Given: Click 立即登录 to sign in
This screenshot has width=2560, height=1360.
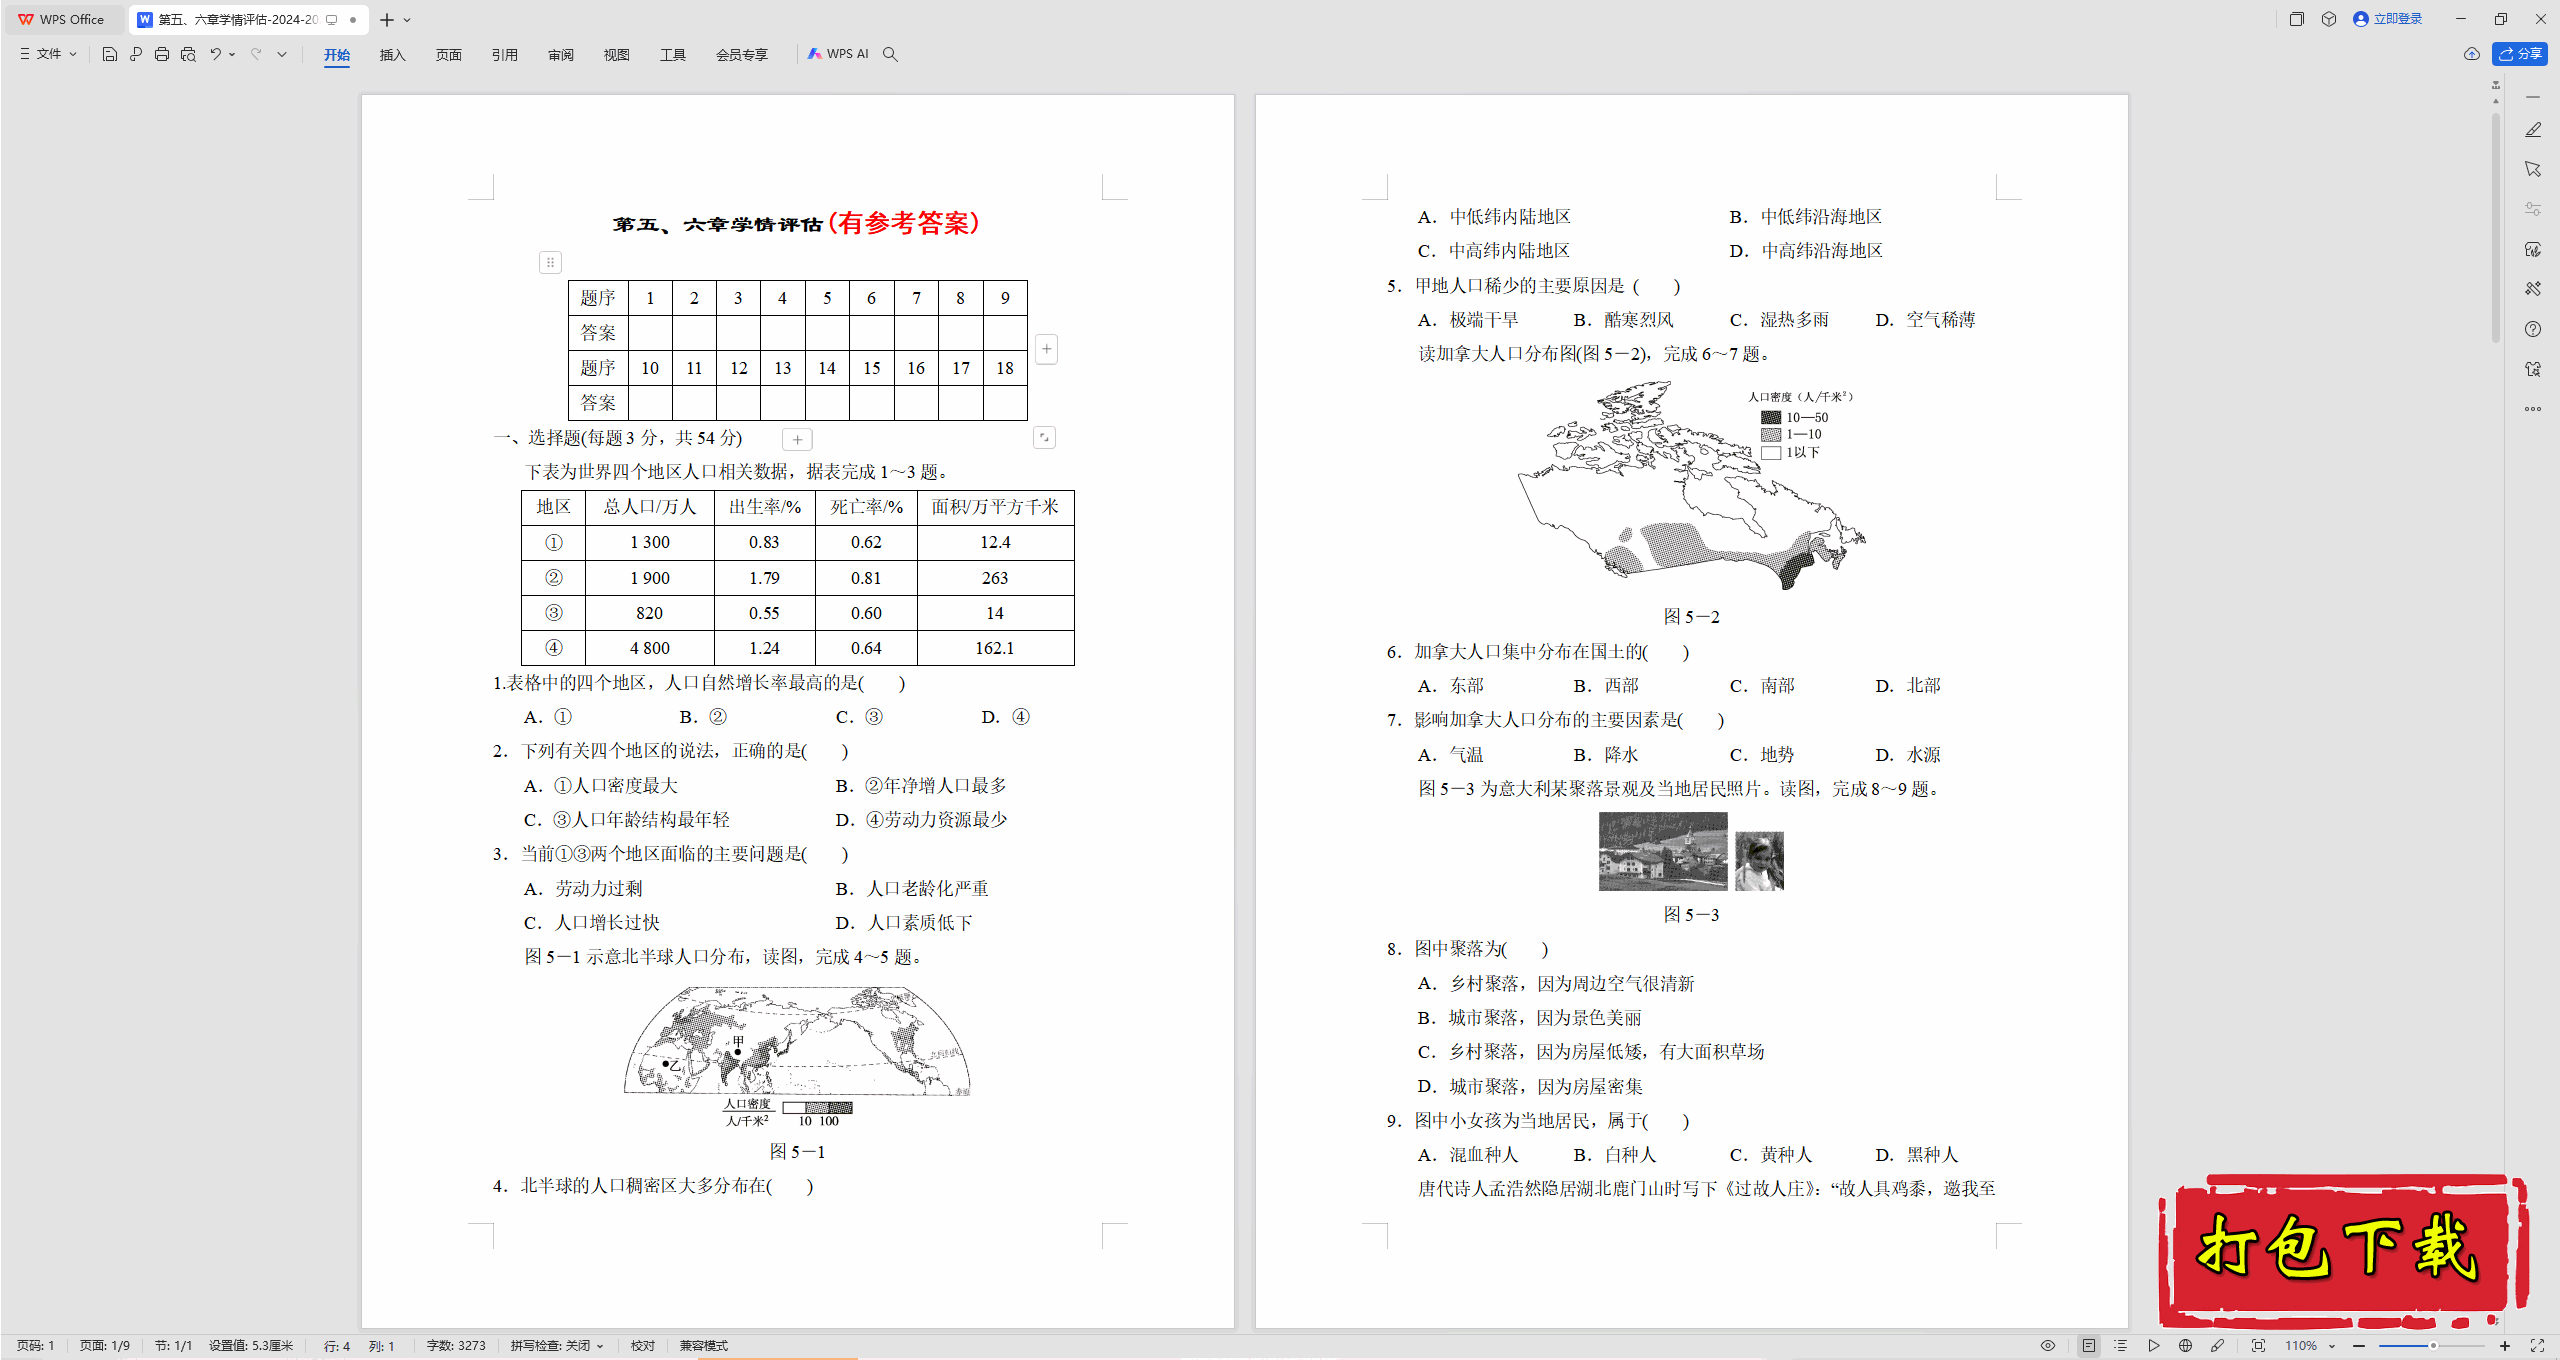Looking at the screenshot, I should point(2388,19).
